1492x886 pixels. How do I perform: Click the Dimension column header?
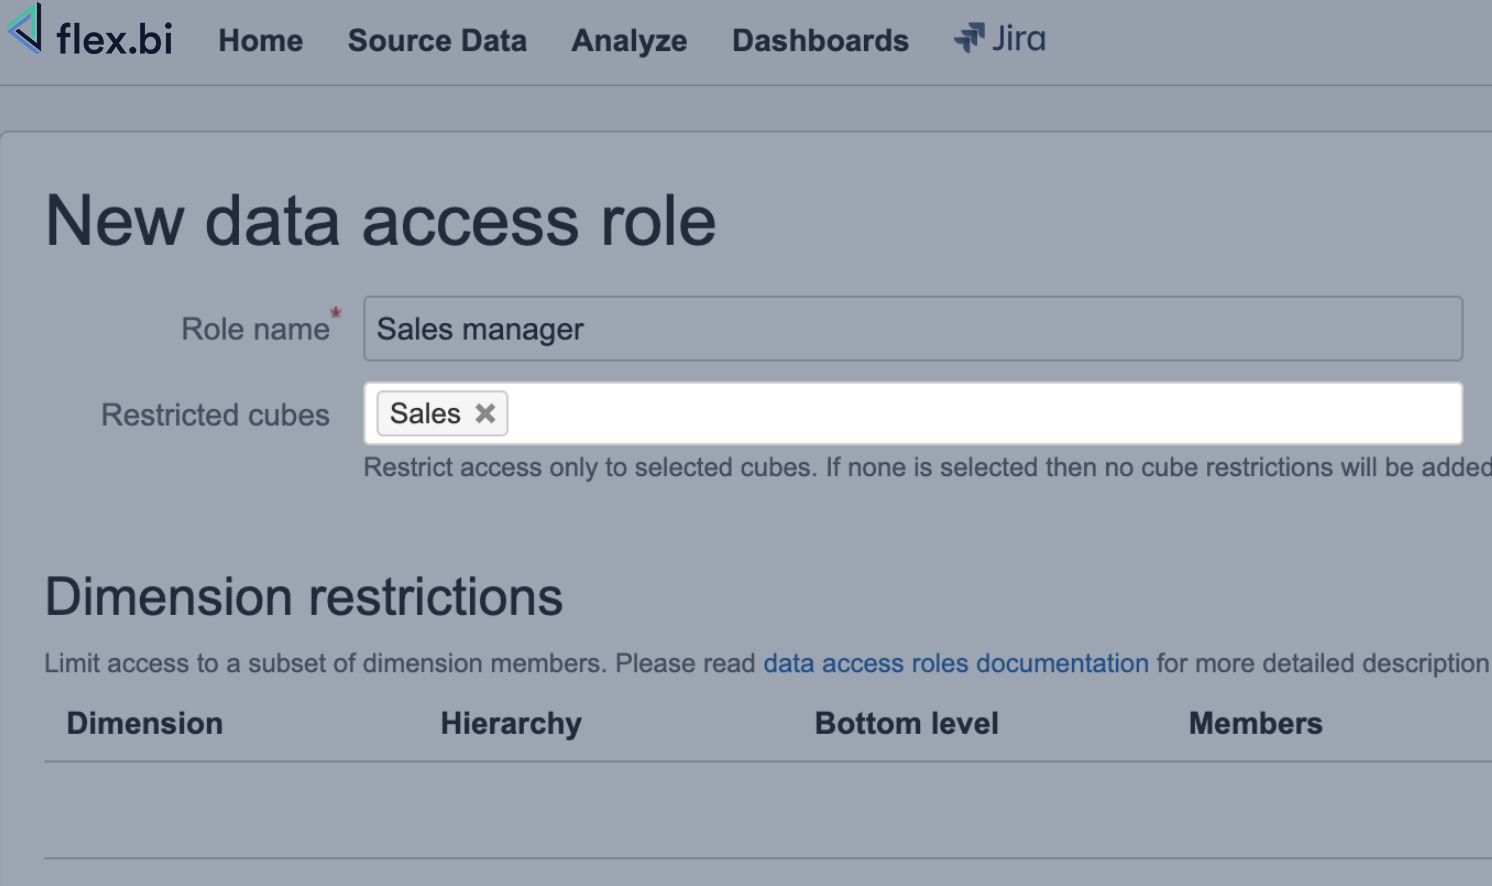145,723
